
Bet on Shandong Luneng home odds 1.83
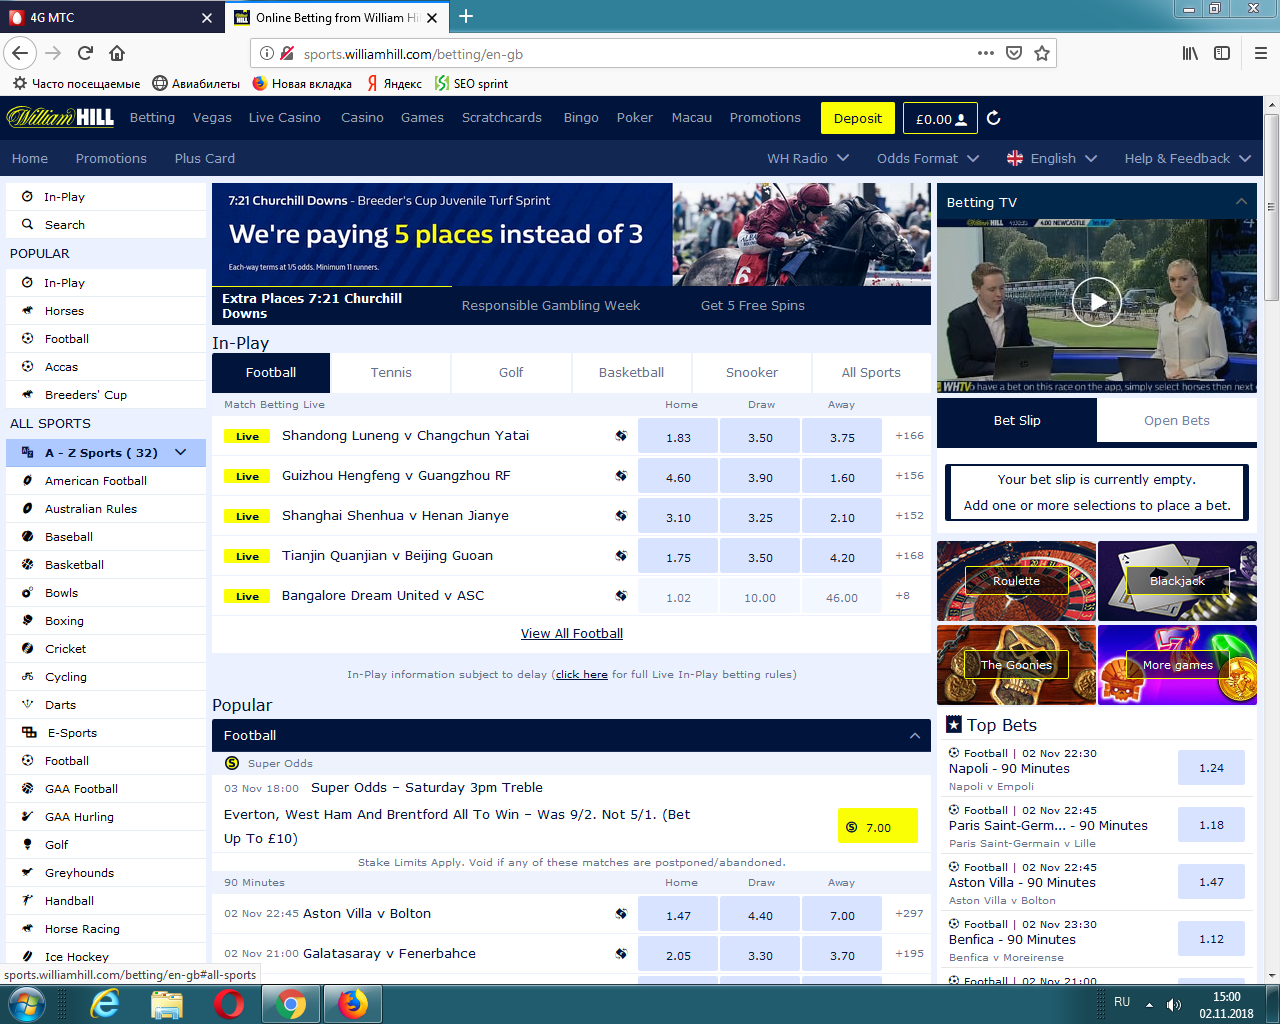coord(678,437)
